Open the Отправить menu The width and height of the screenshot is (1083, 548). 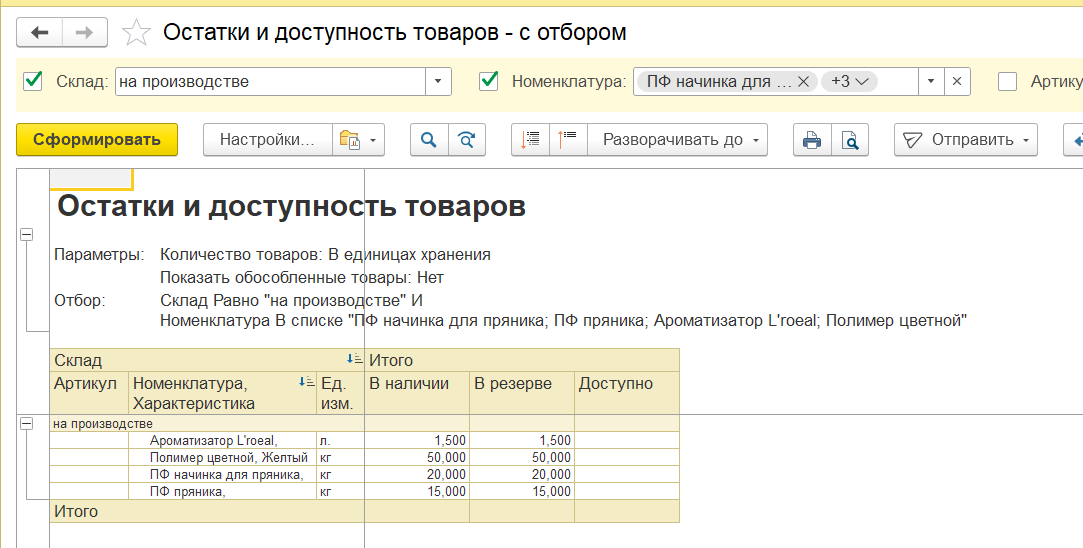[x=966, y=140]
